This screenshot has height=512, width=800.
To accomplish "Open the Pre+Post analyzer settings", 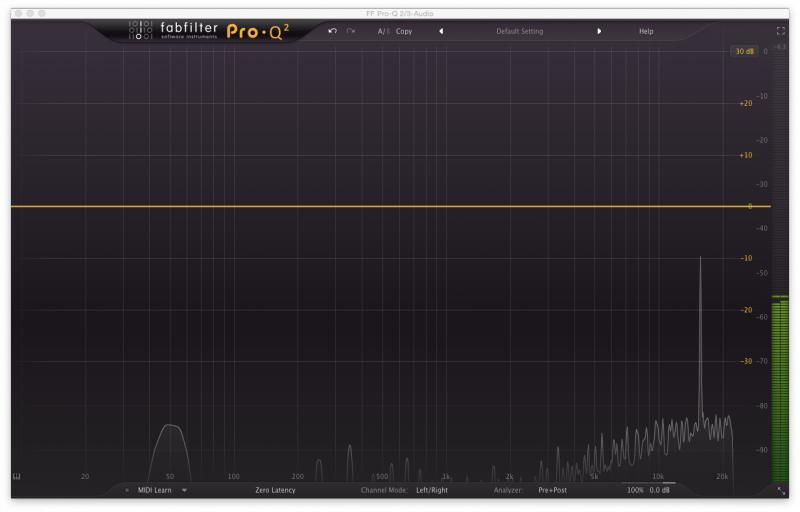I will pyautogui.click(x=553, y=490).
